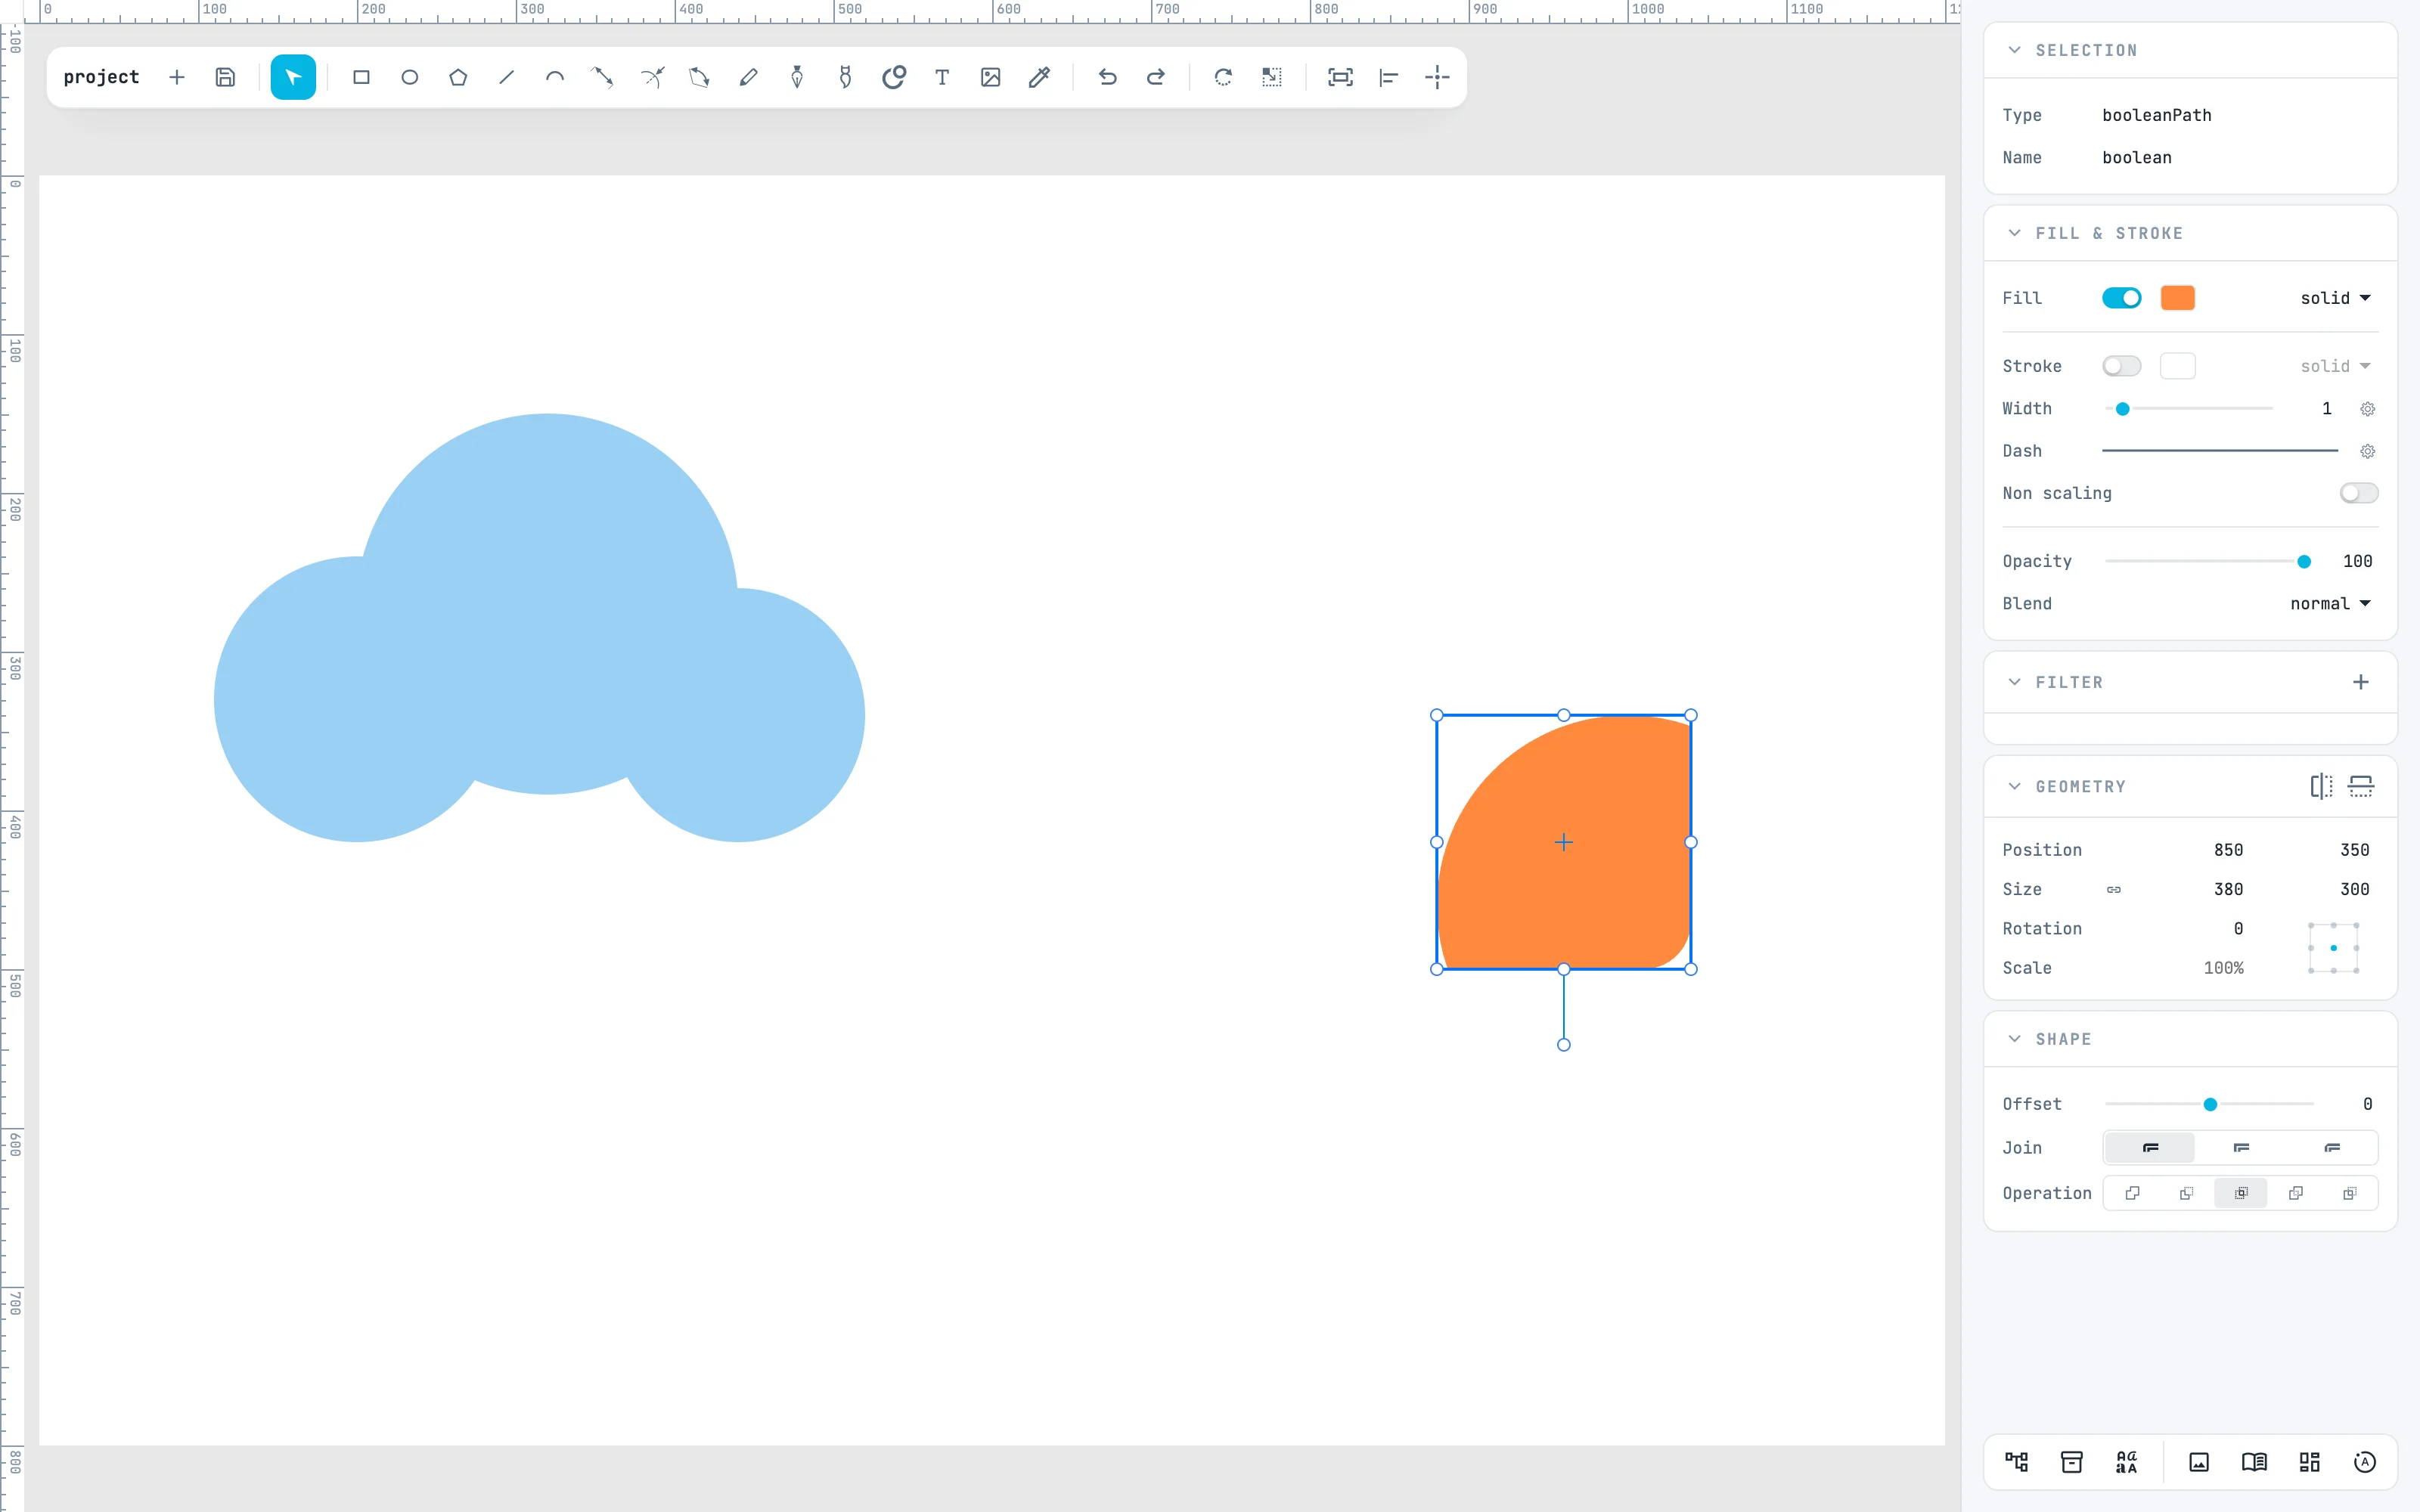Select the arc tool

pos(555,77)
